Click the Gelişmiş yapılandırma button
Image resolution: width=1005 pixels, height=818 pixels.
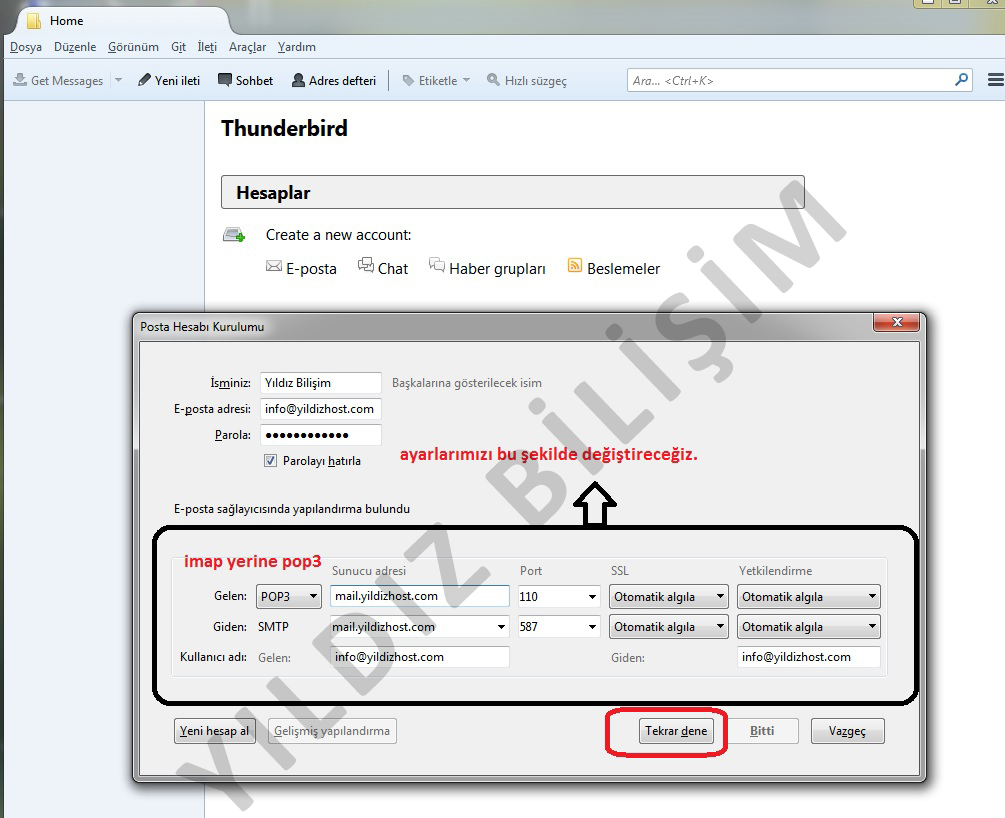[x=332, y=731]
